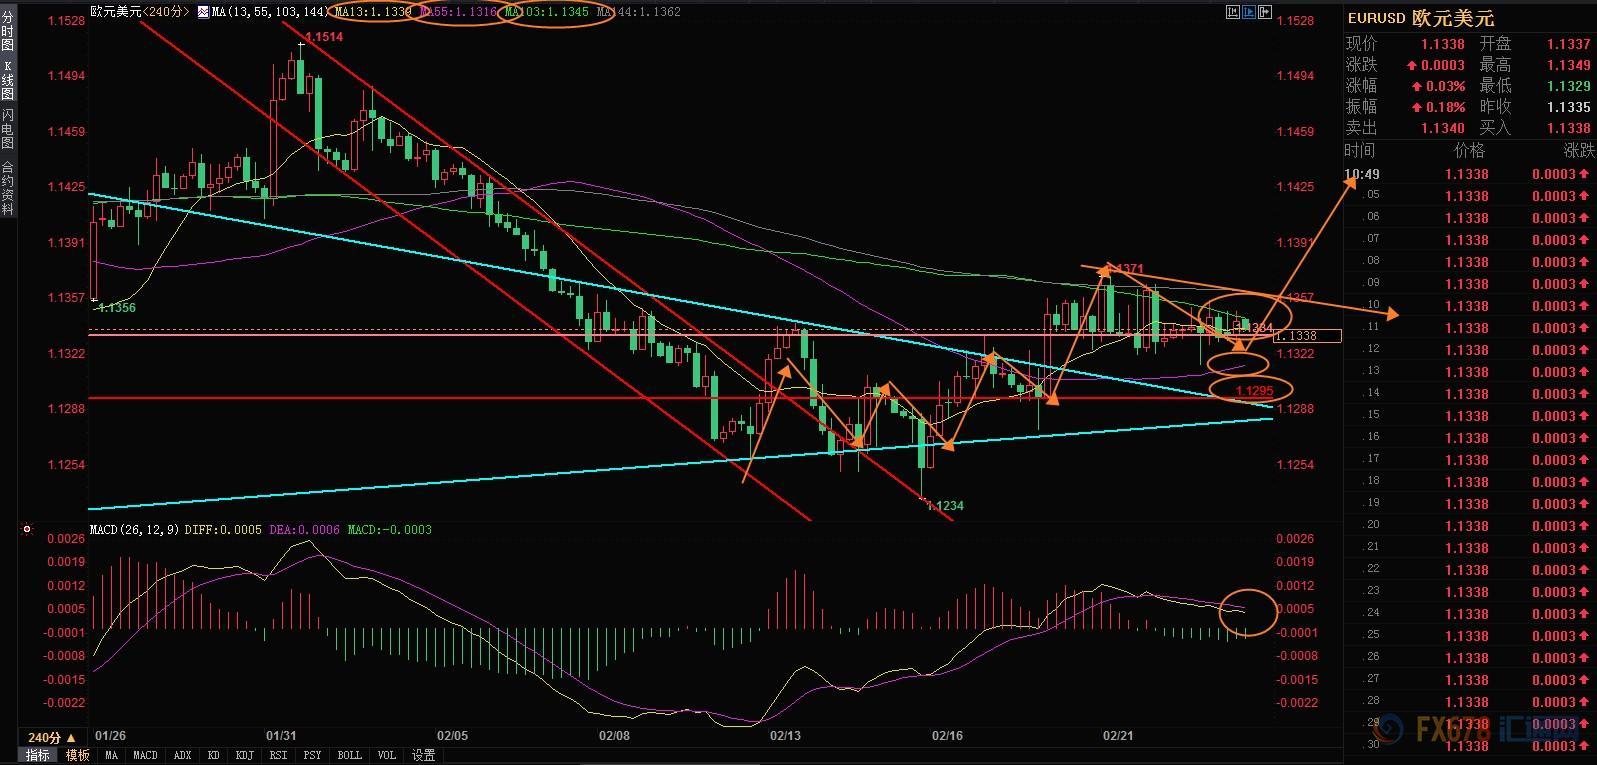This screenshot has width=1597, height=765.
Task: Select the 模板 tab at bottom
Action: click(x=77, y=755)
